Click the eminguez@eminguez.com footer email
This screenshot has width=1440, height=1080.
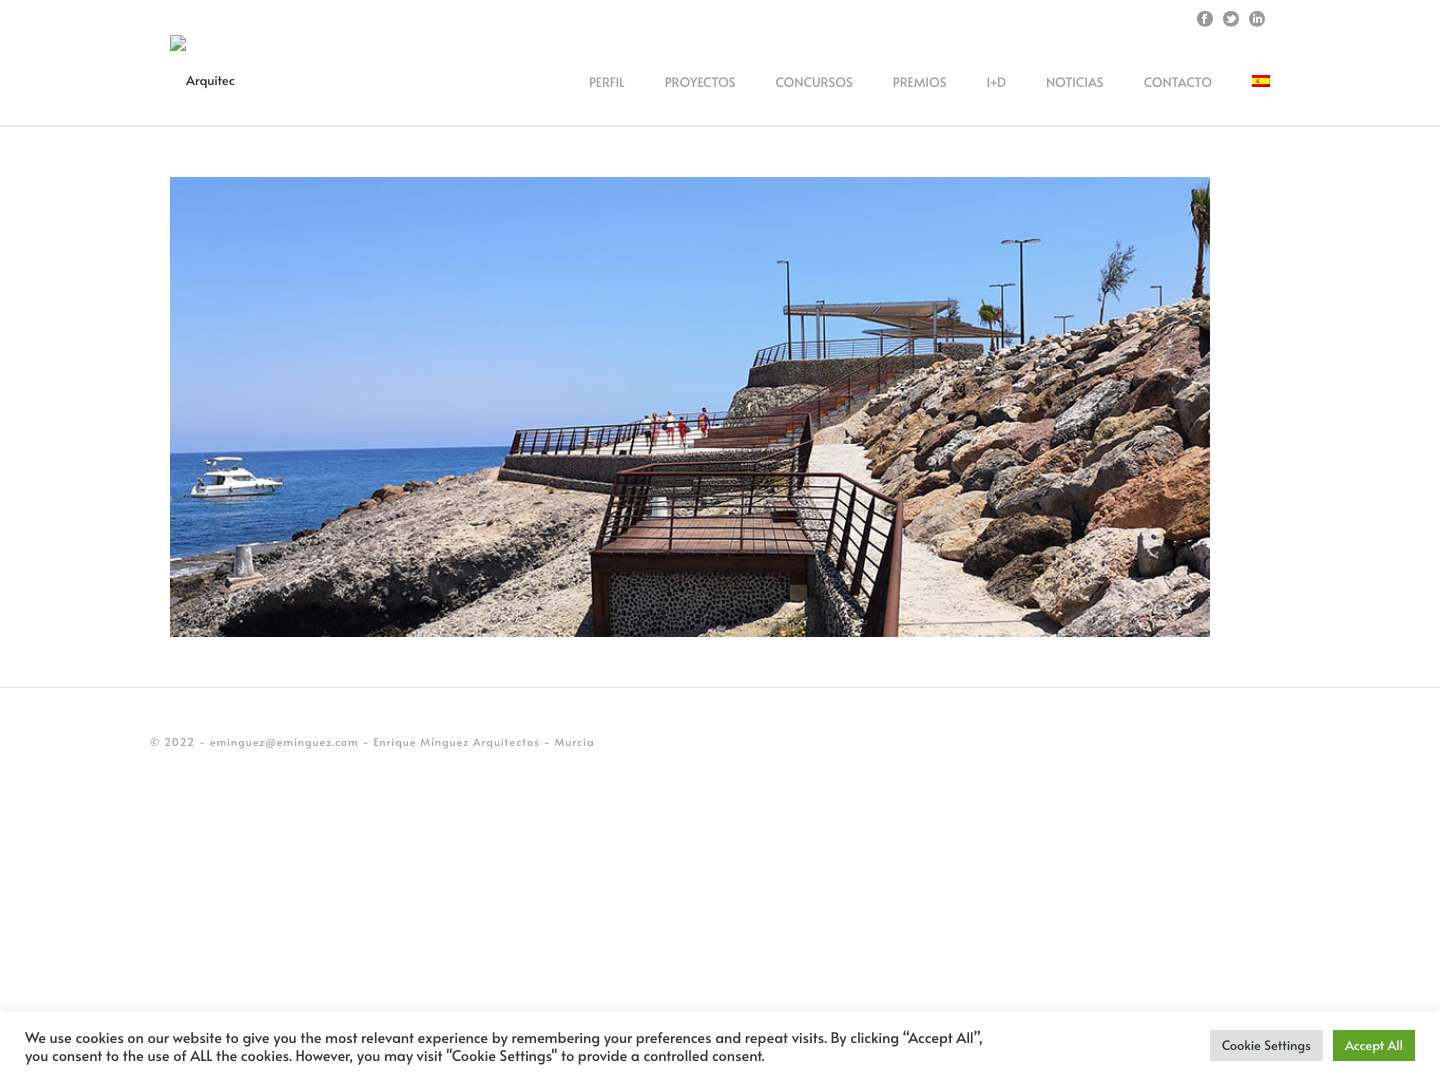[x=284, y=742]
